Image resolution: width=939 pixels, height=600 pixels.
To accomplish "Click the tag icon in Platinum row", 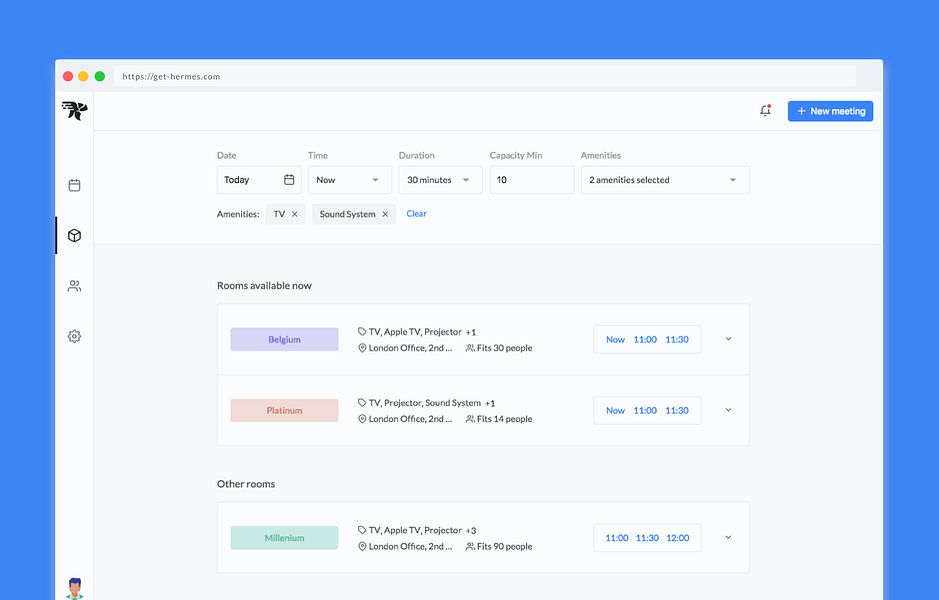I will (362, 402).
